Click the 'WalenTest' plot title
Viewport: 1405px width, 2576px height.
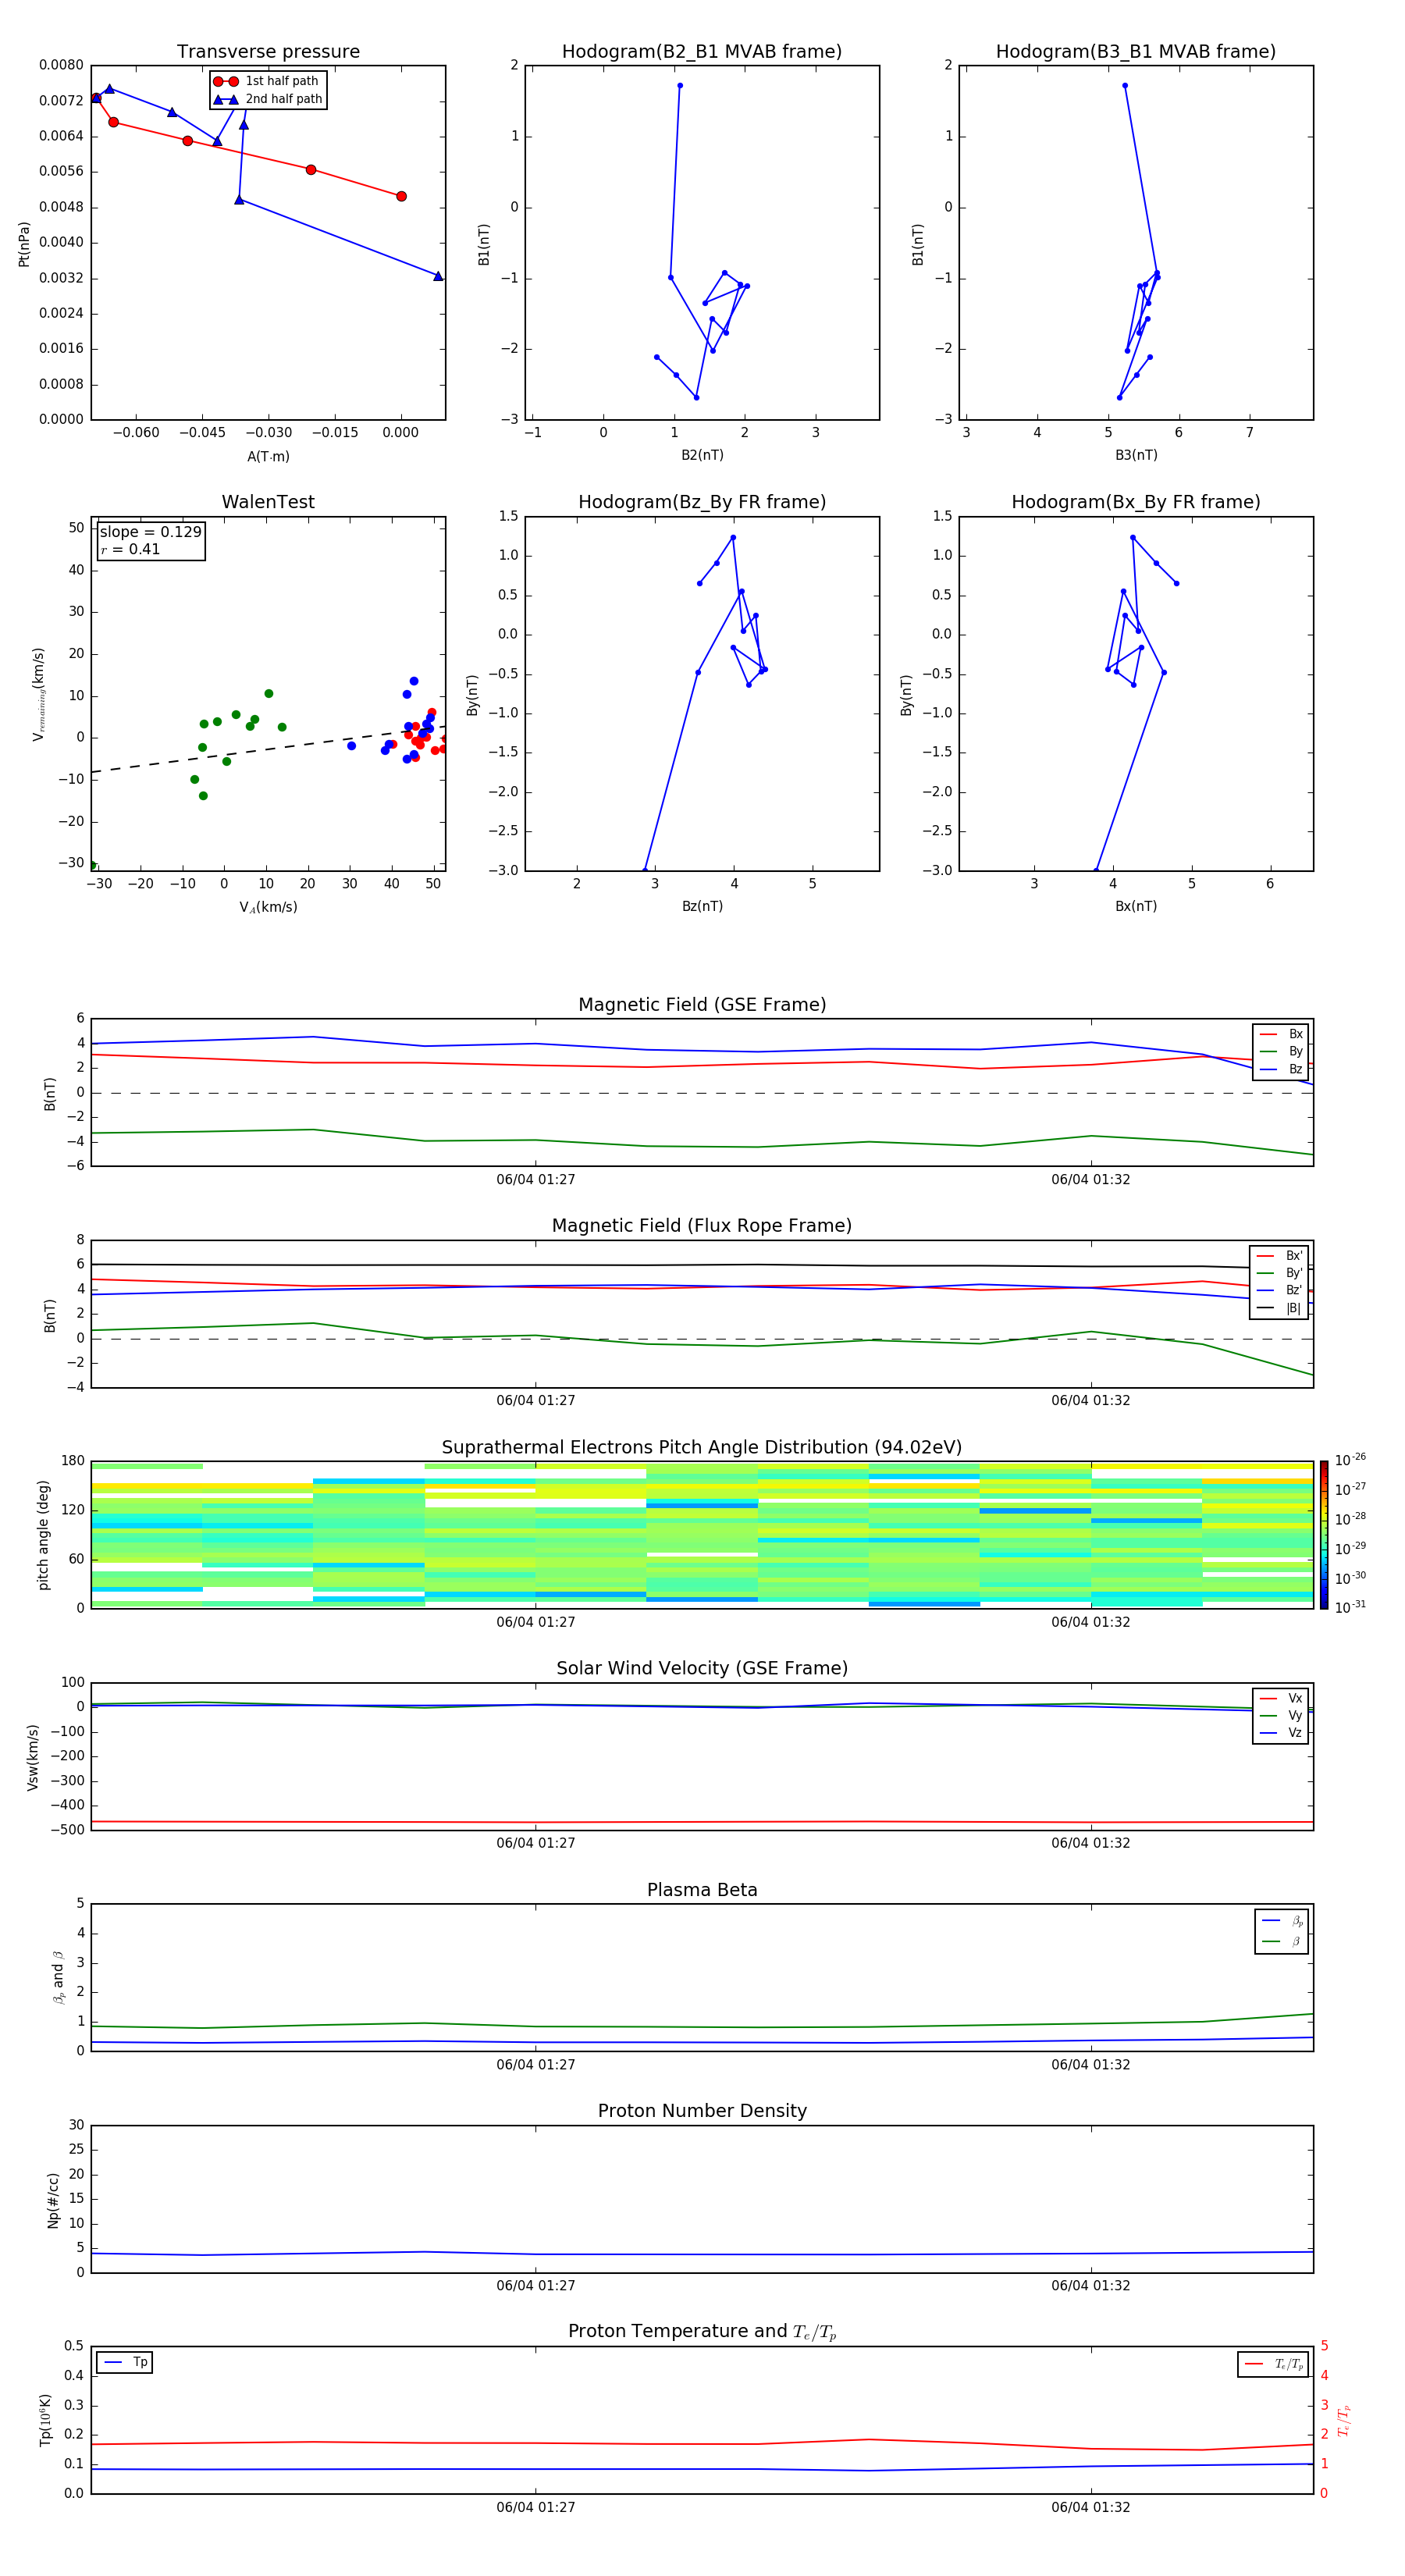tap(268, 502)
